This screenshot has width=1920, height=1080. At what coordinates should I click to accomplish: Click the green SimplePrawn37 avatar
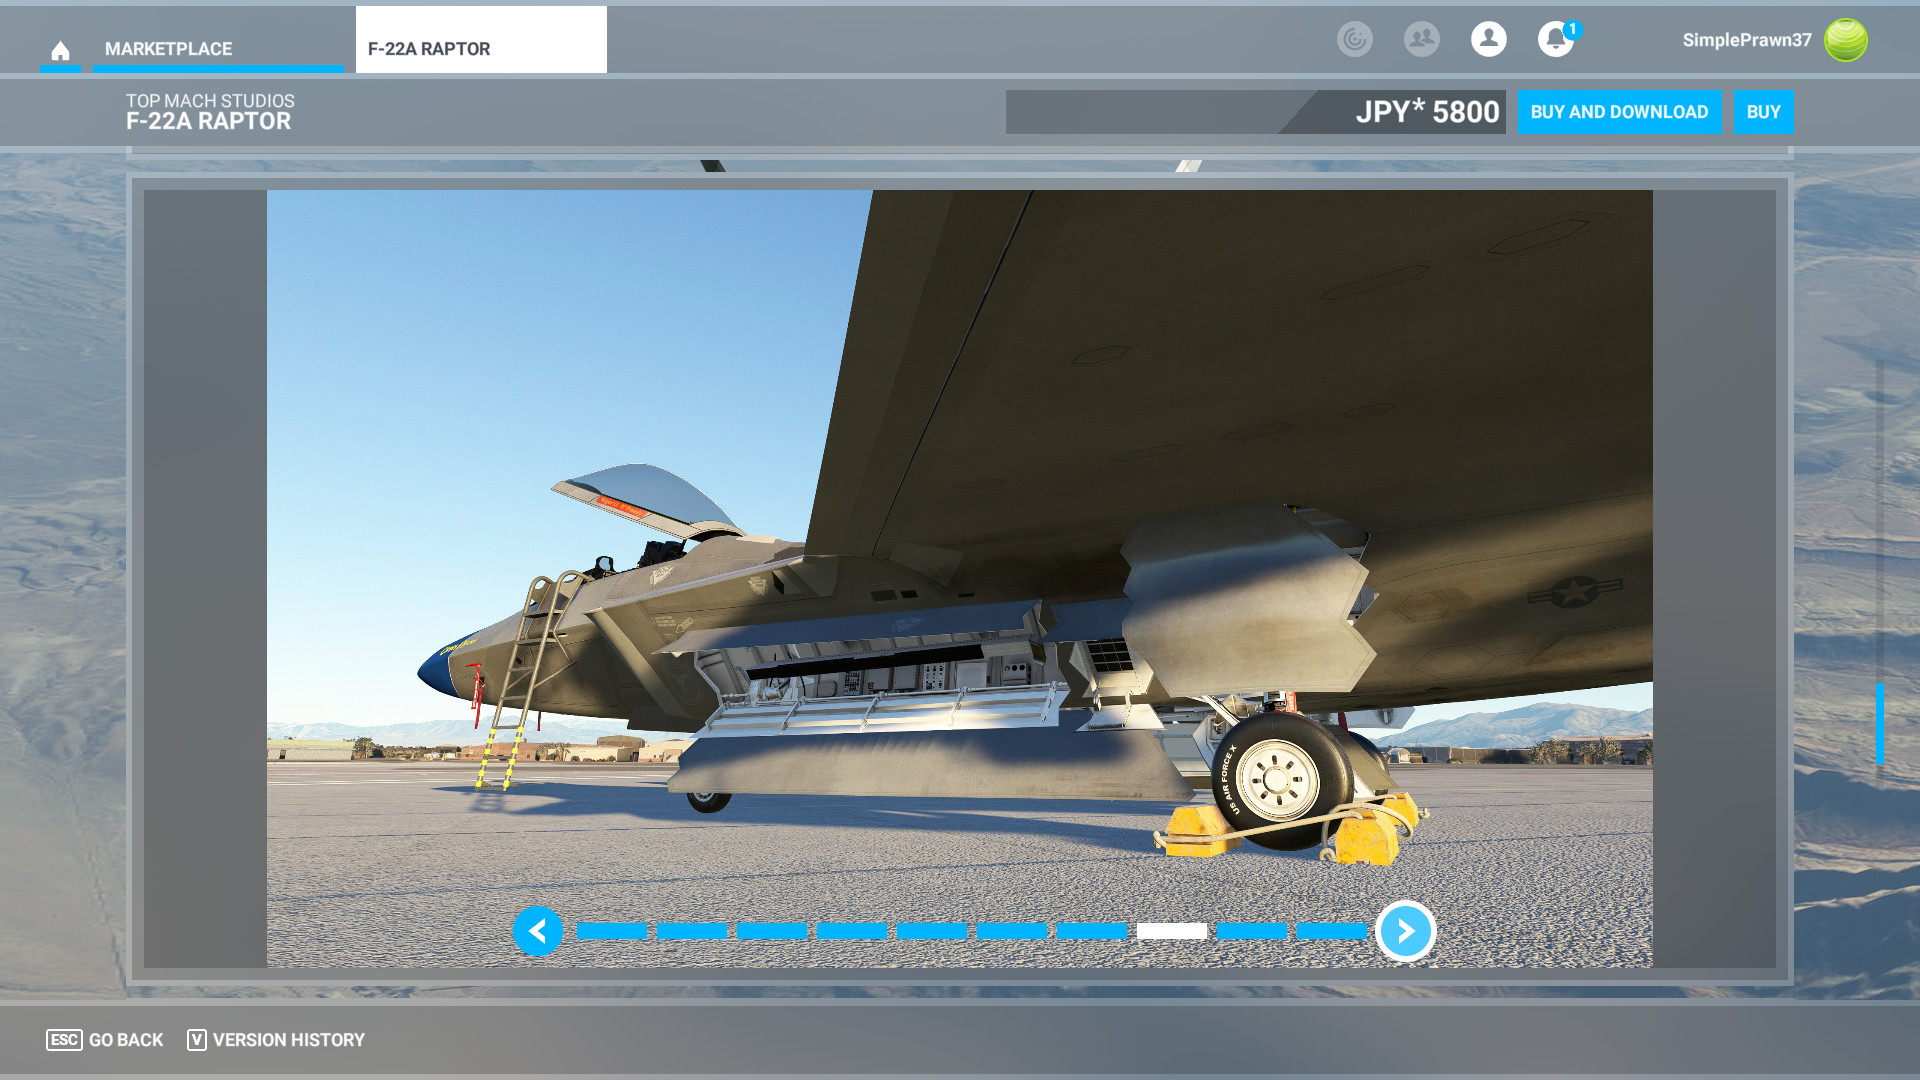[x=1845, y=40]
